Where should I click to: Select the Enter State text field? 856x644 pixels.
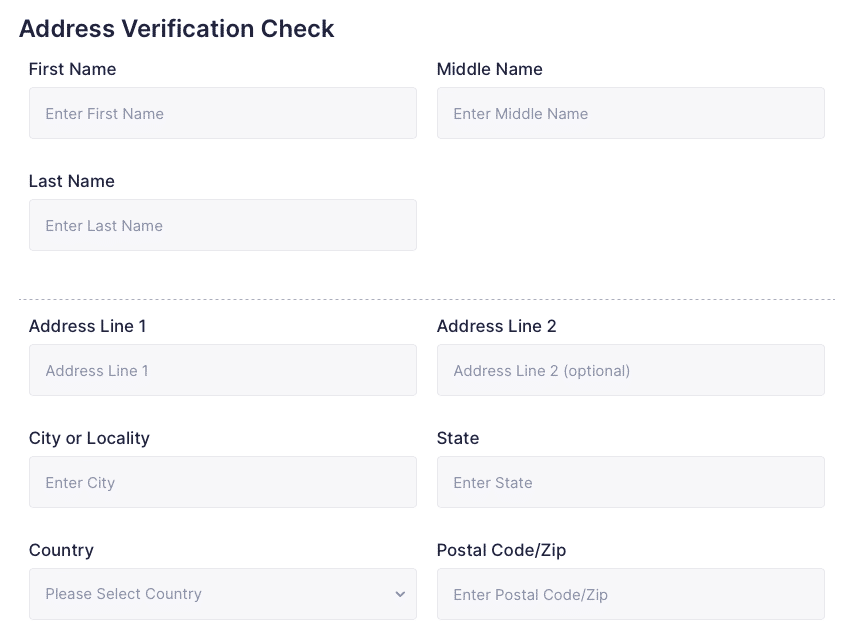pyautogui.click(x=631, y=482)
